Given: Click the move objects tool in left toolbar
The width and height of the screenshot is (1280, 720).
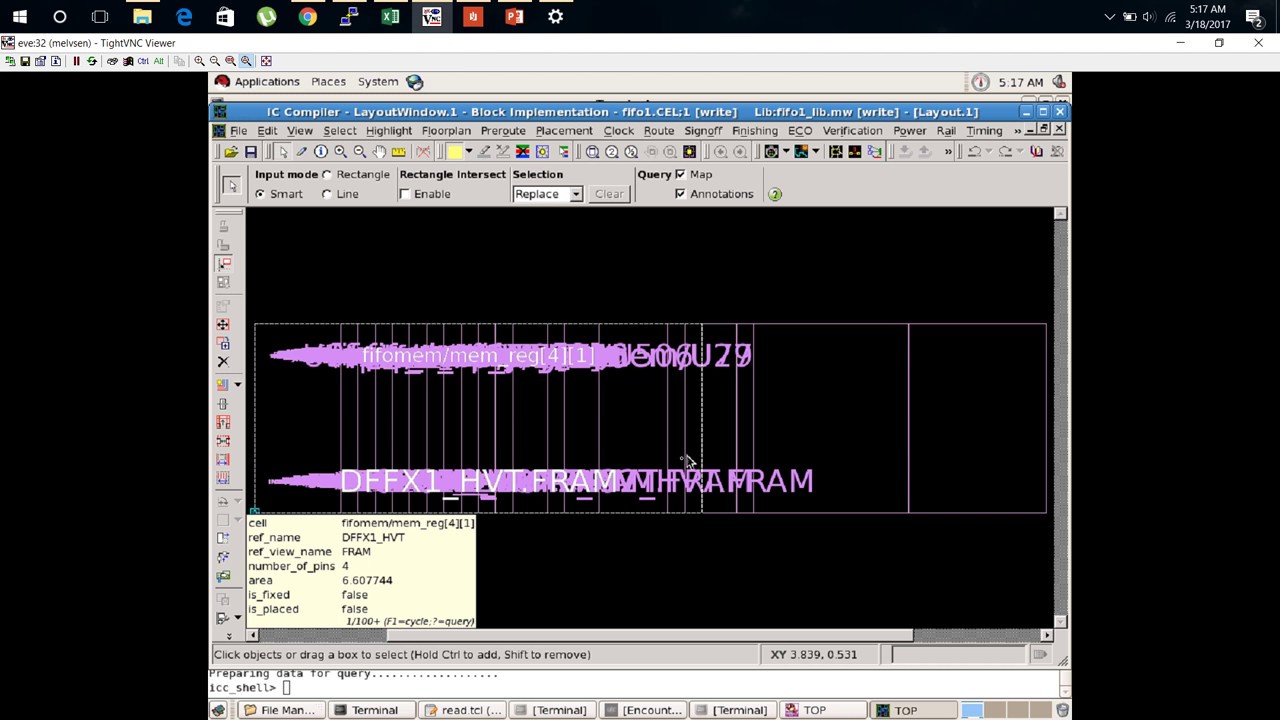Looking at the screenshot, I should pyautogui.click(x=223, y=324).
